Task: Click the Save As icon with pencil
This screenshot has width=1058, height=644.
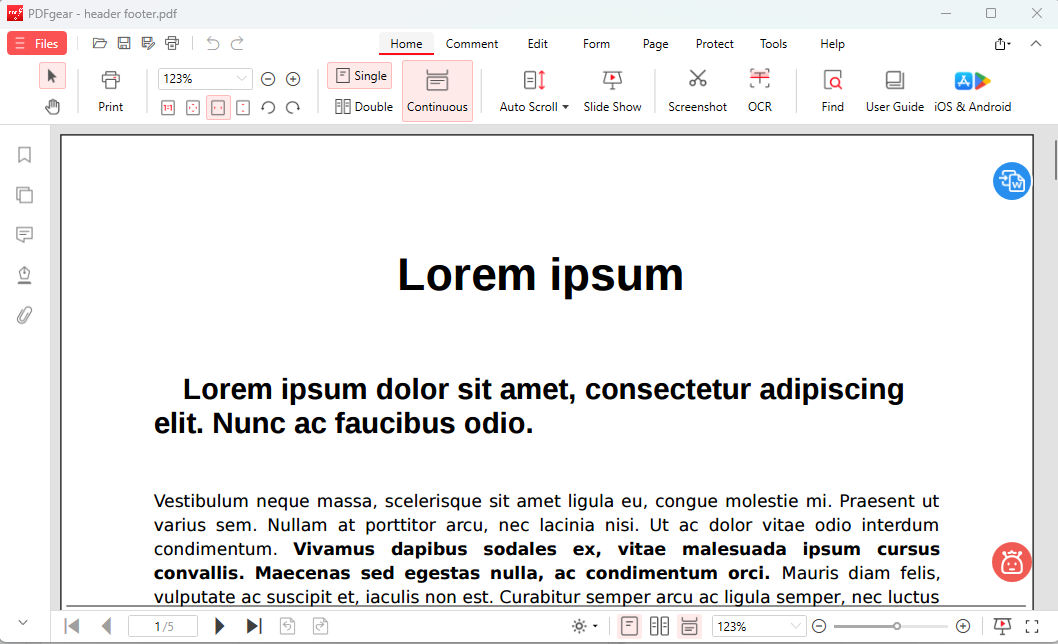Action: point(148,43)
